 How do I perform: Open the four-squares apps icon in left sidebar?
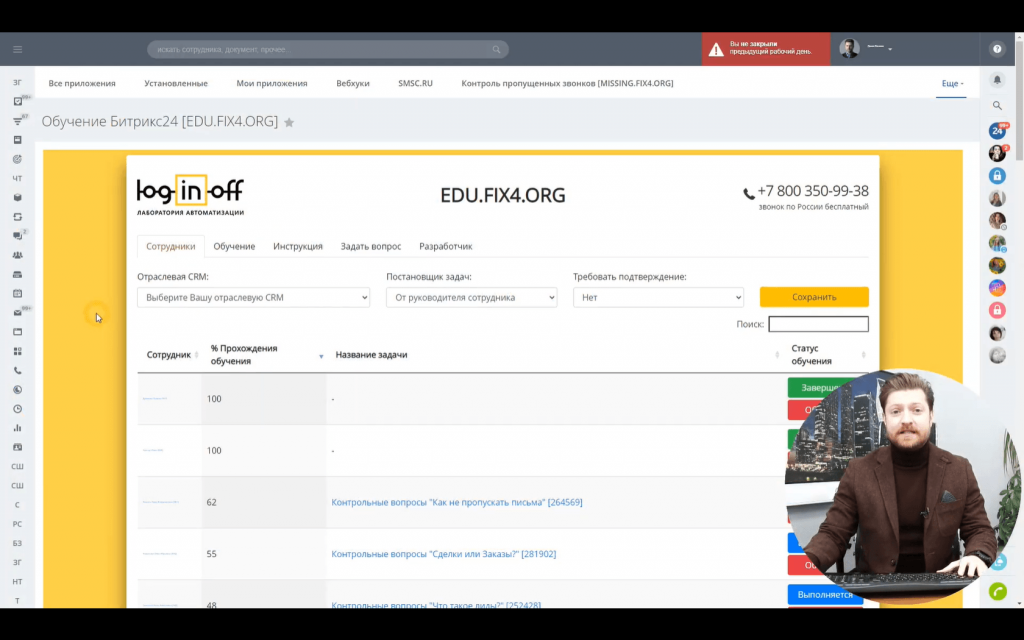click(x=18, y=351)
